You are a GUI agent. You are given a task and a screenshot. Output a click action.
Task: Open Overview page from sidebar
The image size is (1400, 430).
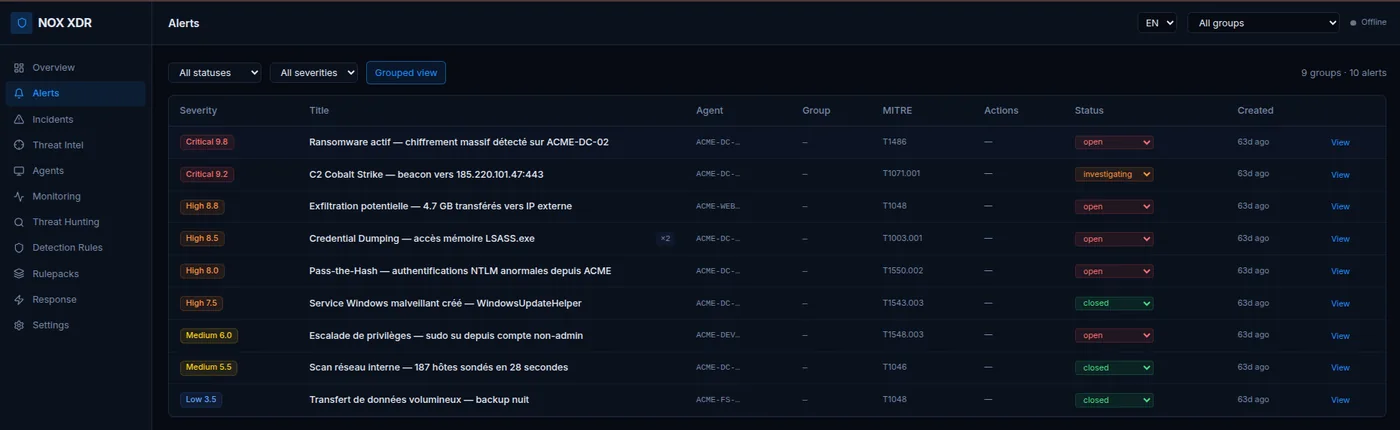click(76, 68)
